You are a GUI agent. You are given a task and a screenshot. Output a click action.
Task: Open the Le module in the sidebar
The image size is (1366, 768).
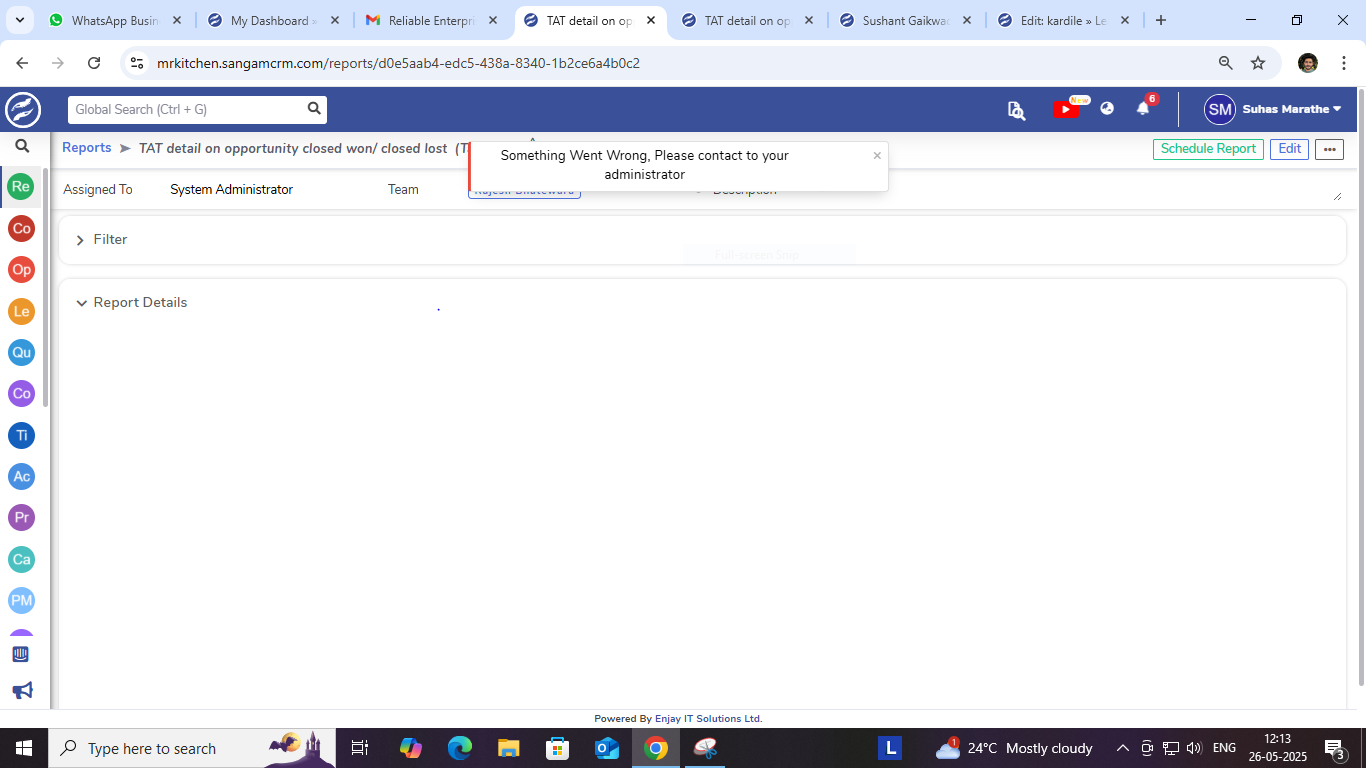[21, 311]
